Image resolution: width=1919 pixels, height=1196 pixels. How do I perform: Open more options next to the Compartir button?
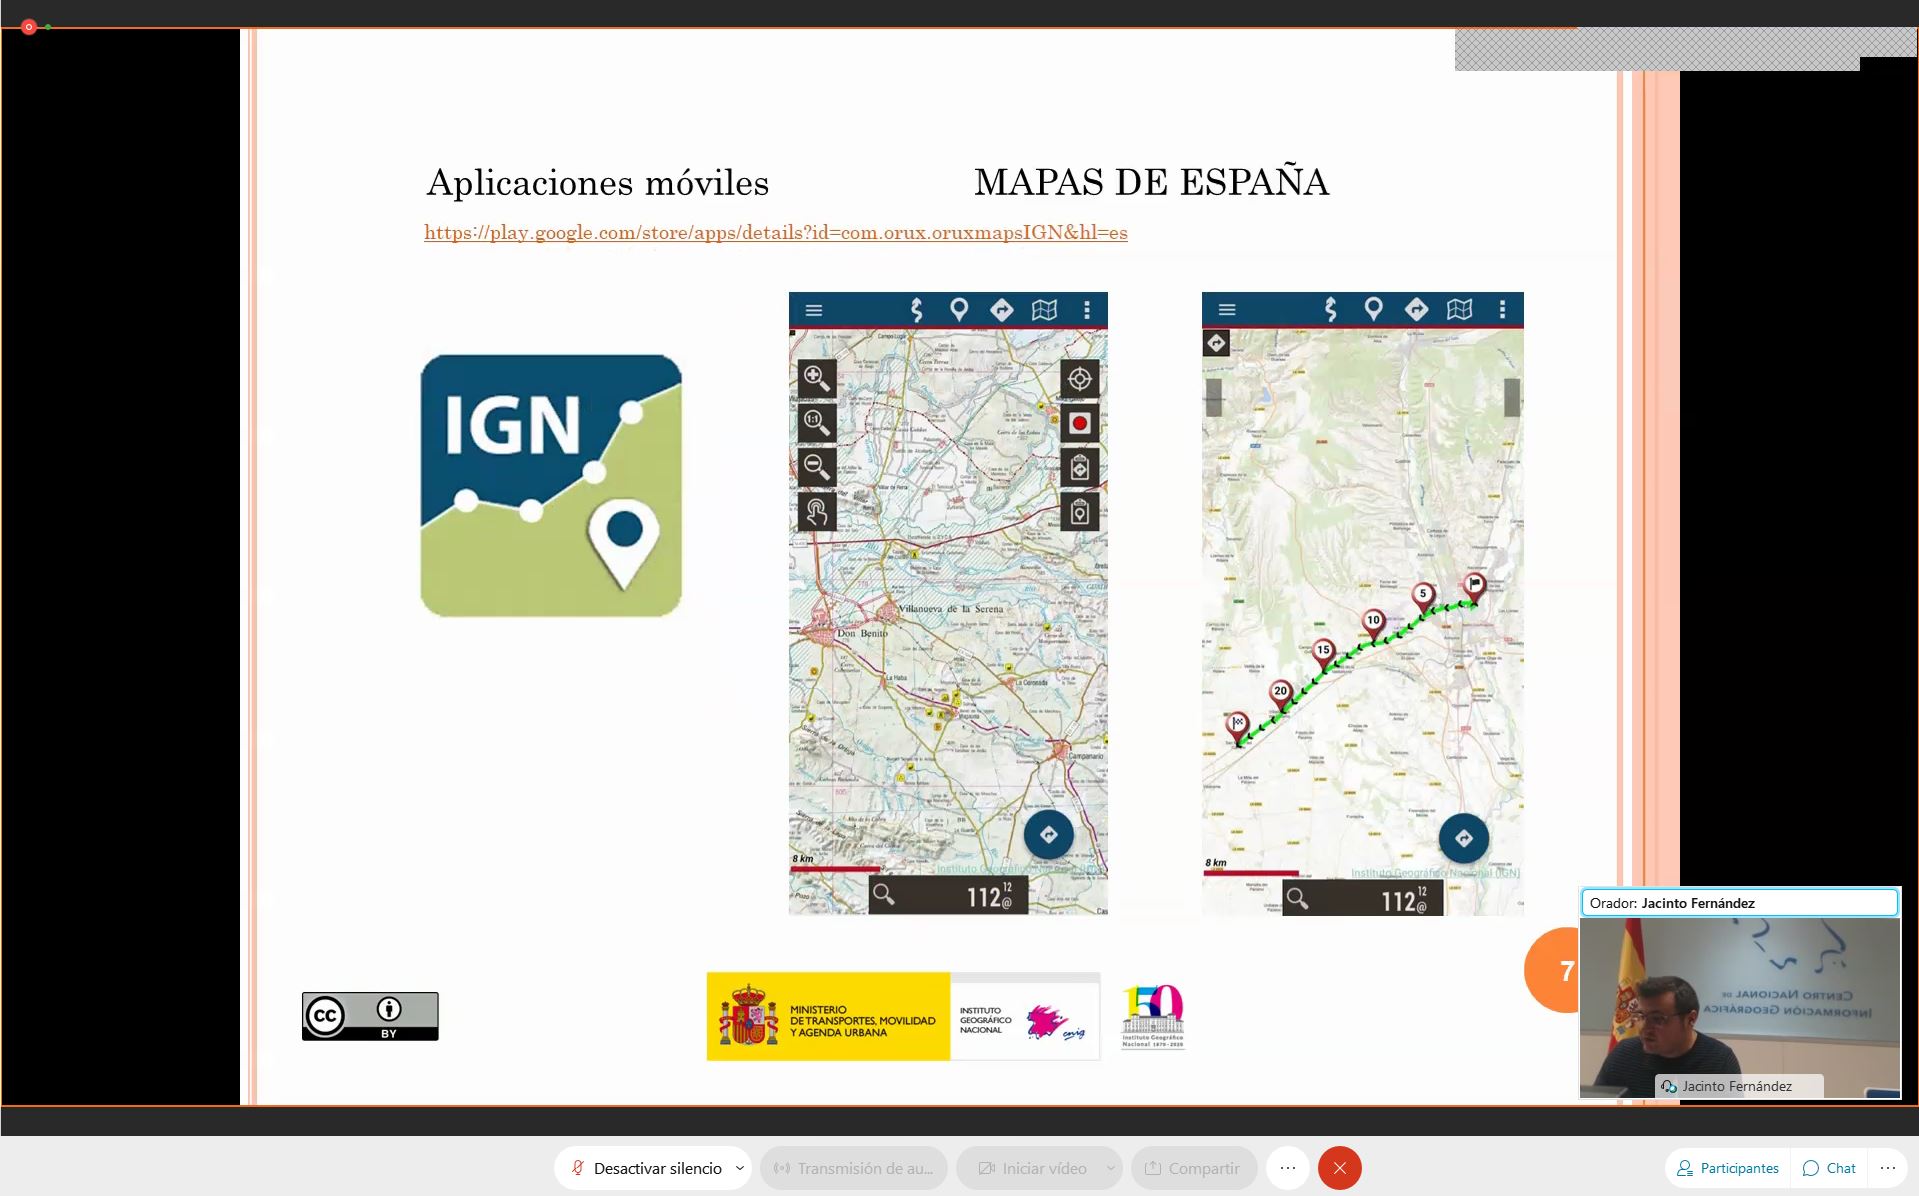1287,1168
